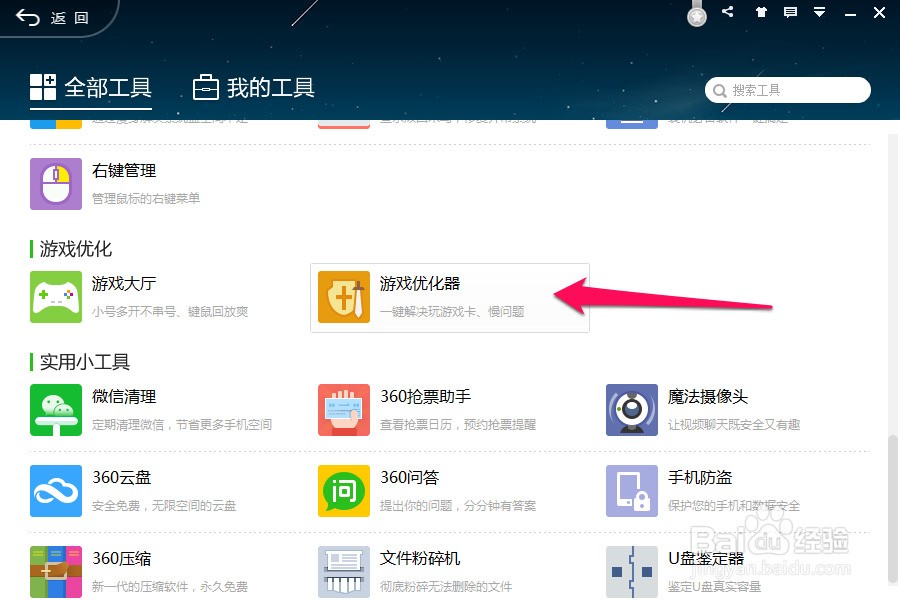
Task: Open the 360抢票助手 ticket icon
Action: point(344,410)
